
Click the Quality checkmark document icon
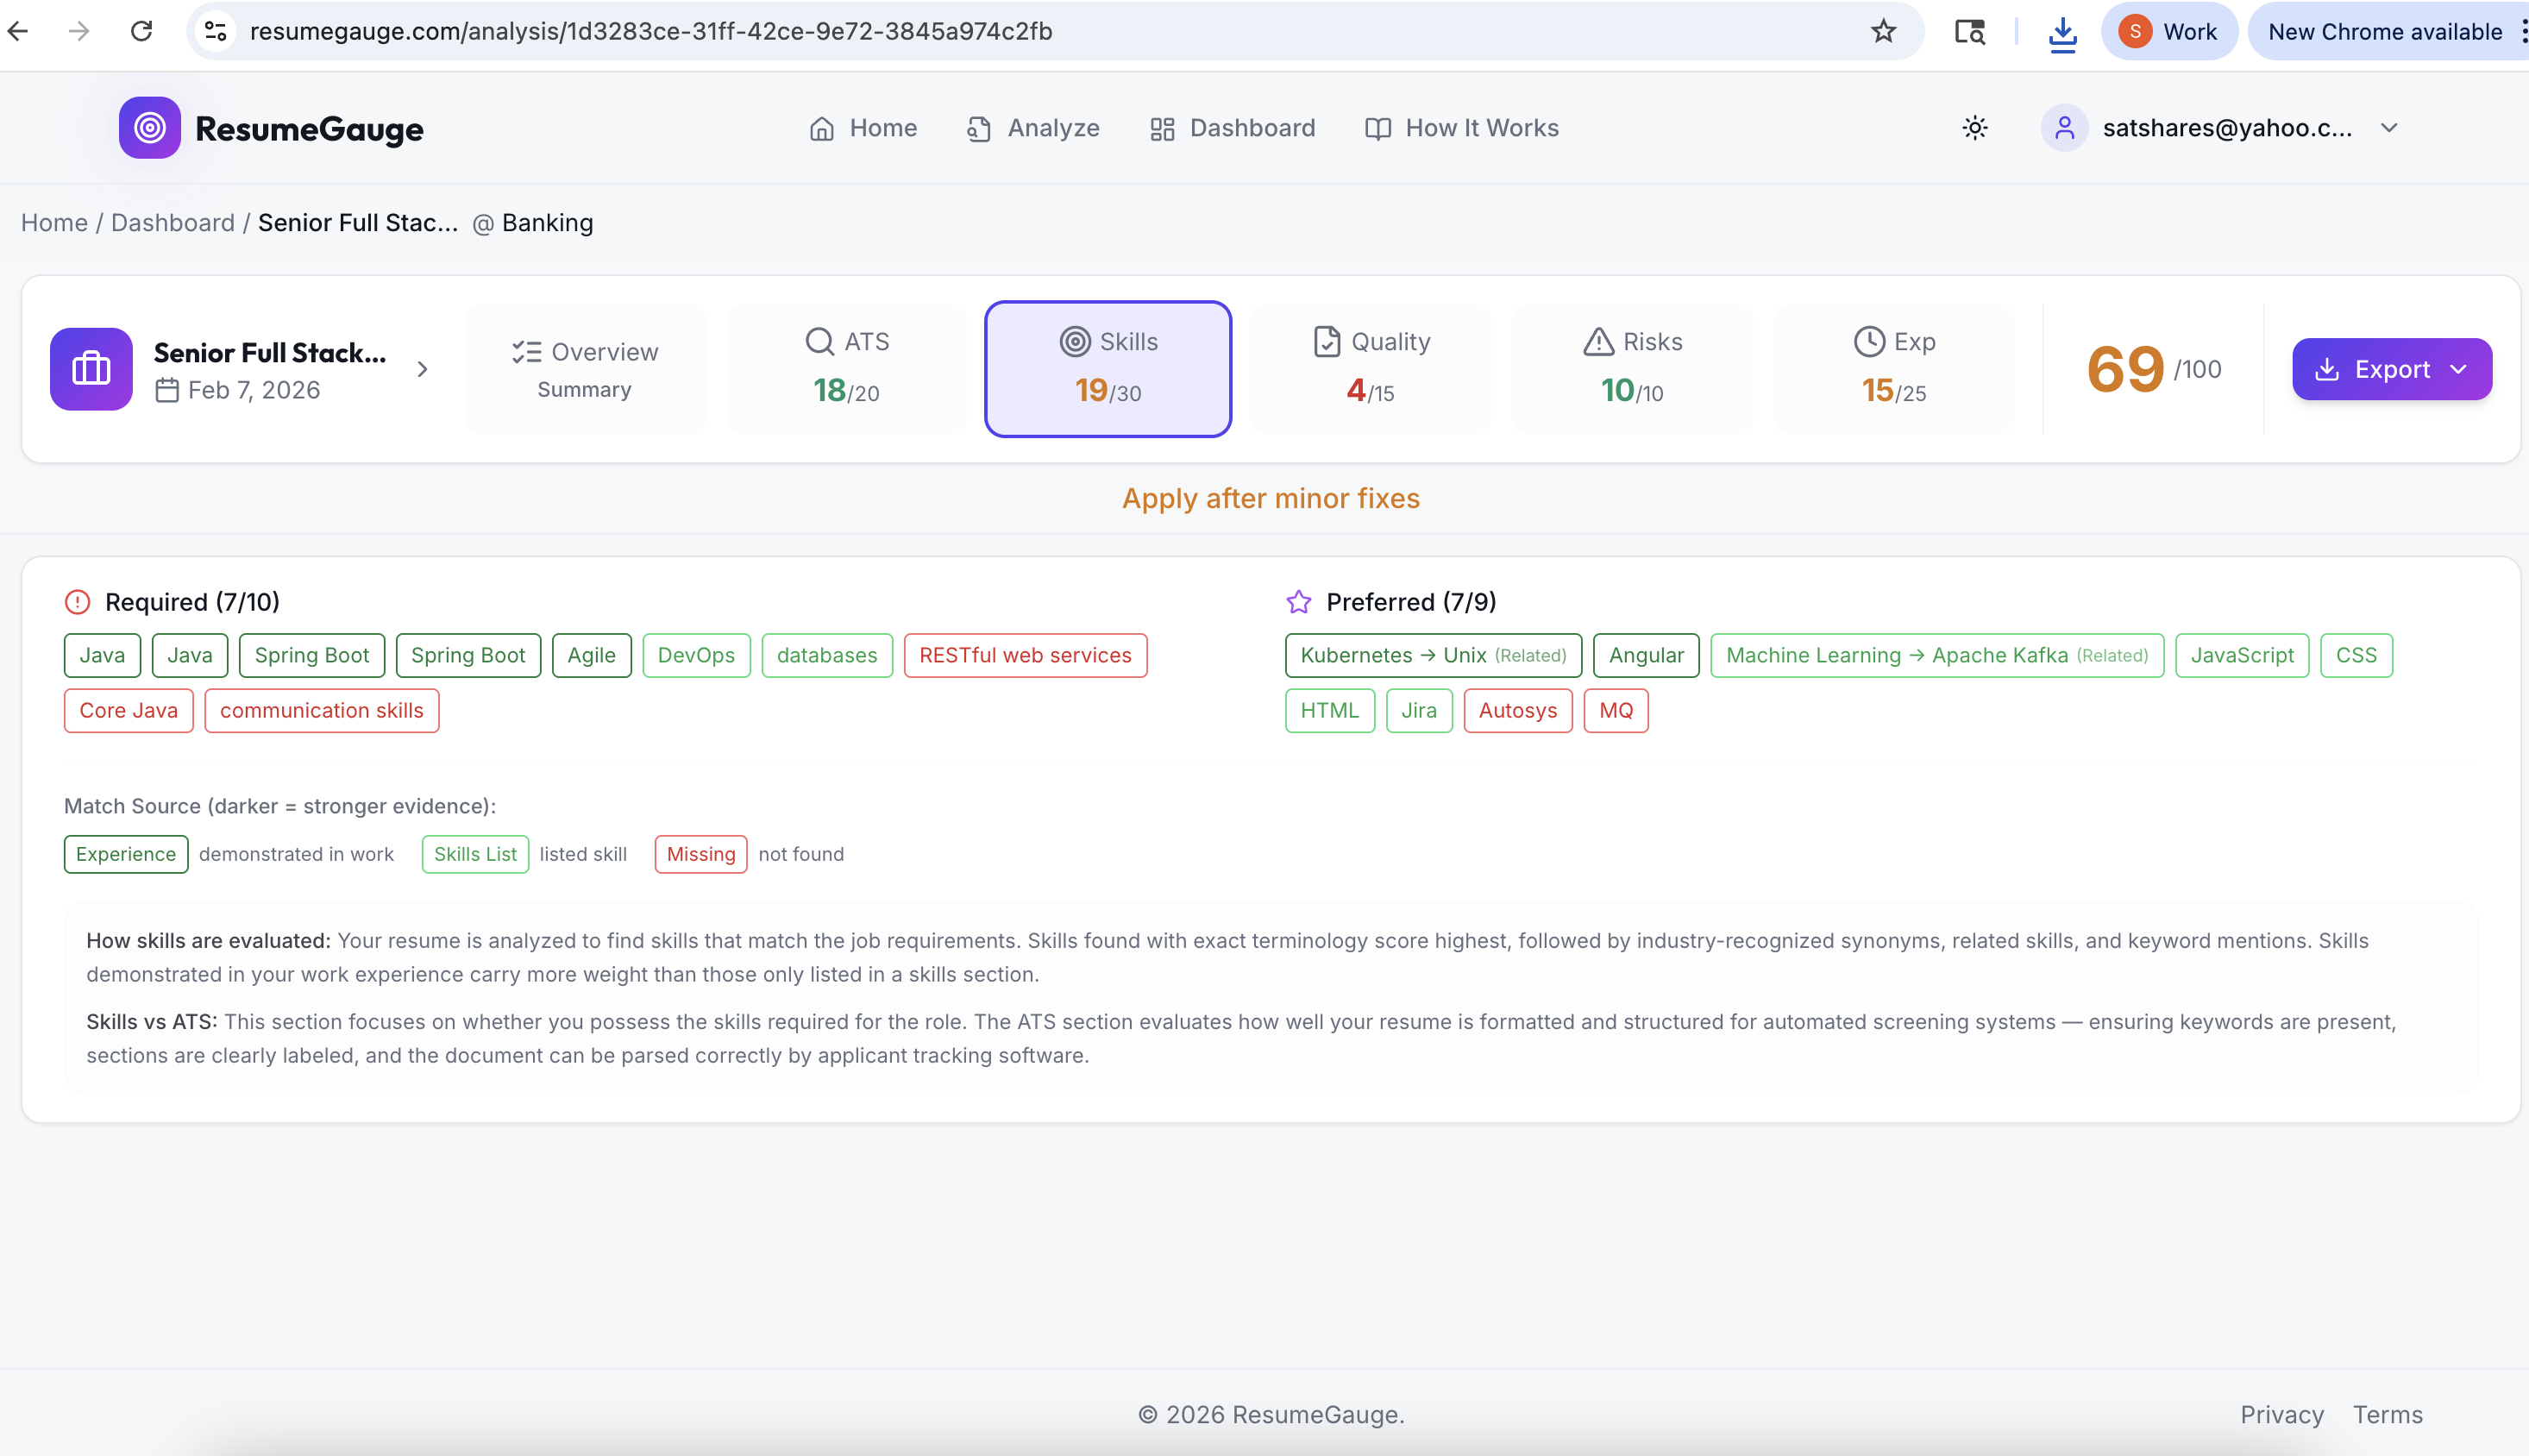(x=1324, y=341)
